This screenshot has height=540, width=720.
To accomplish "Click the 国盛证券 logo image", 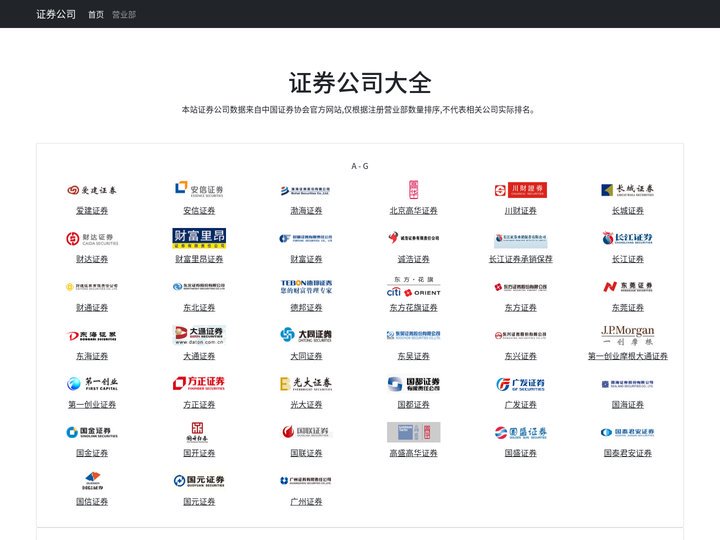I will [521, 433].
